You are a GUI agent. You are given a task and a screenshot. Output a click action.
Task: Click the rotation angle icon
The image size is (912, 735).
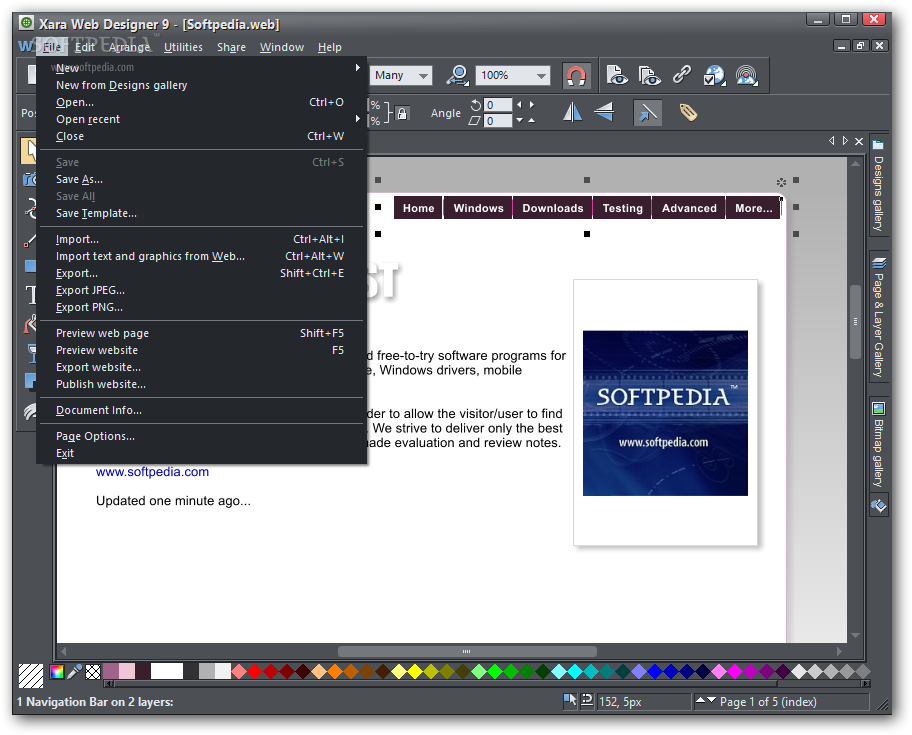tap(476, 105)
